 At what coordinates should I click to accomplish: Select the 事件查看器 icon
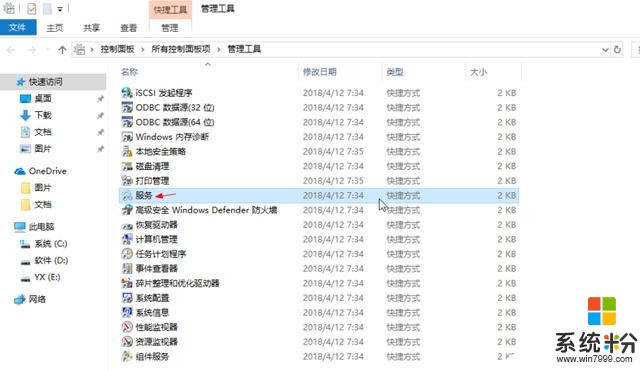pos(127,268)
